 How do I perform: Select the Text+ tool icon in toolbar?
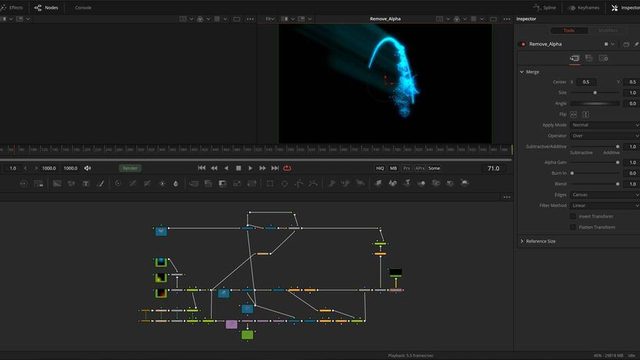(x=86, y=184)
